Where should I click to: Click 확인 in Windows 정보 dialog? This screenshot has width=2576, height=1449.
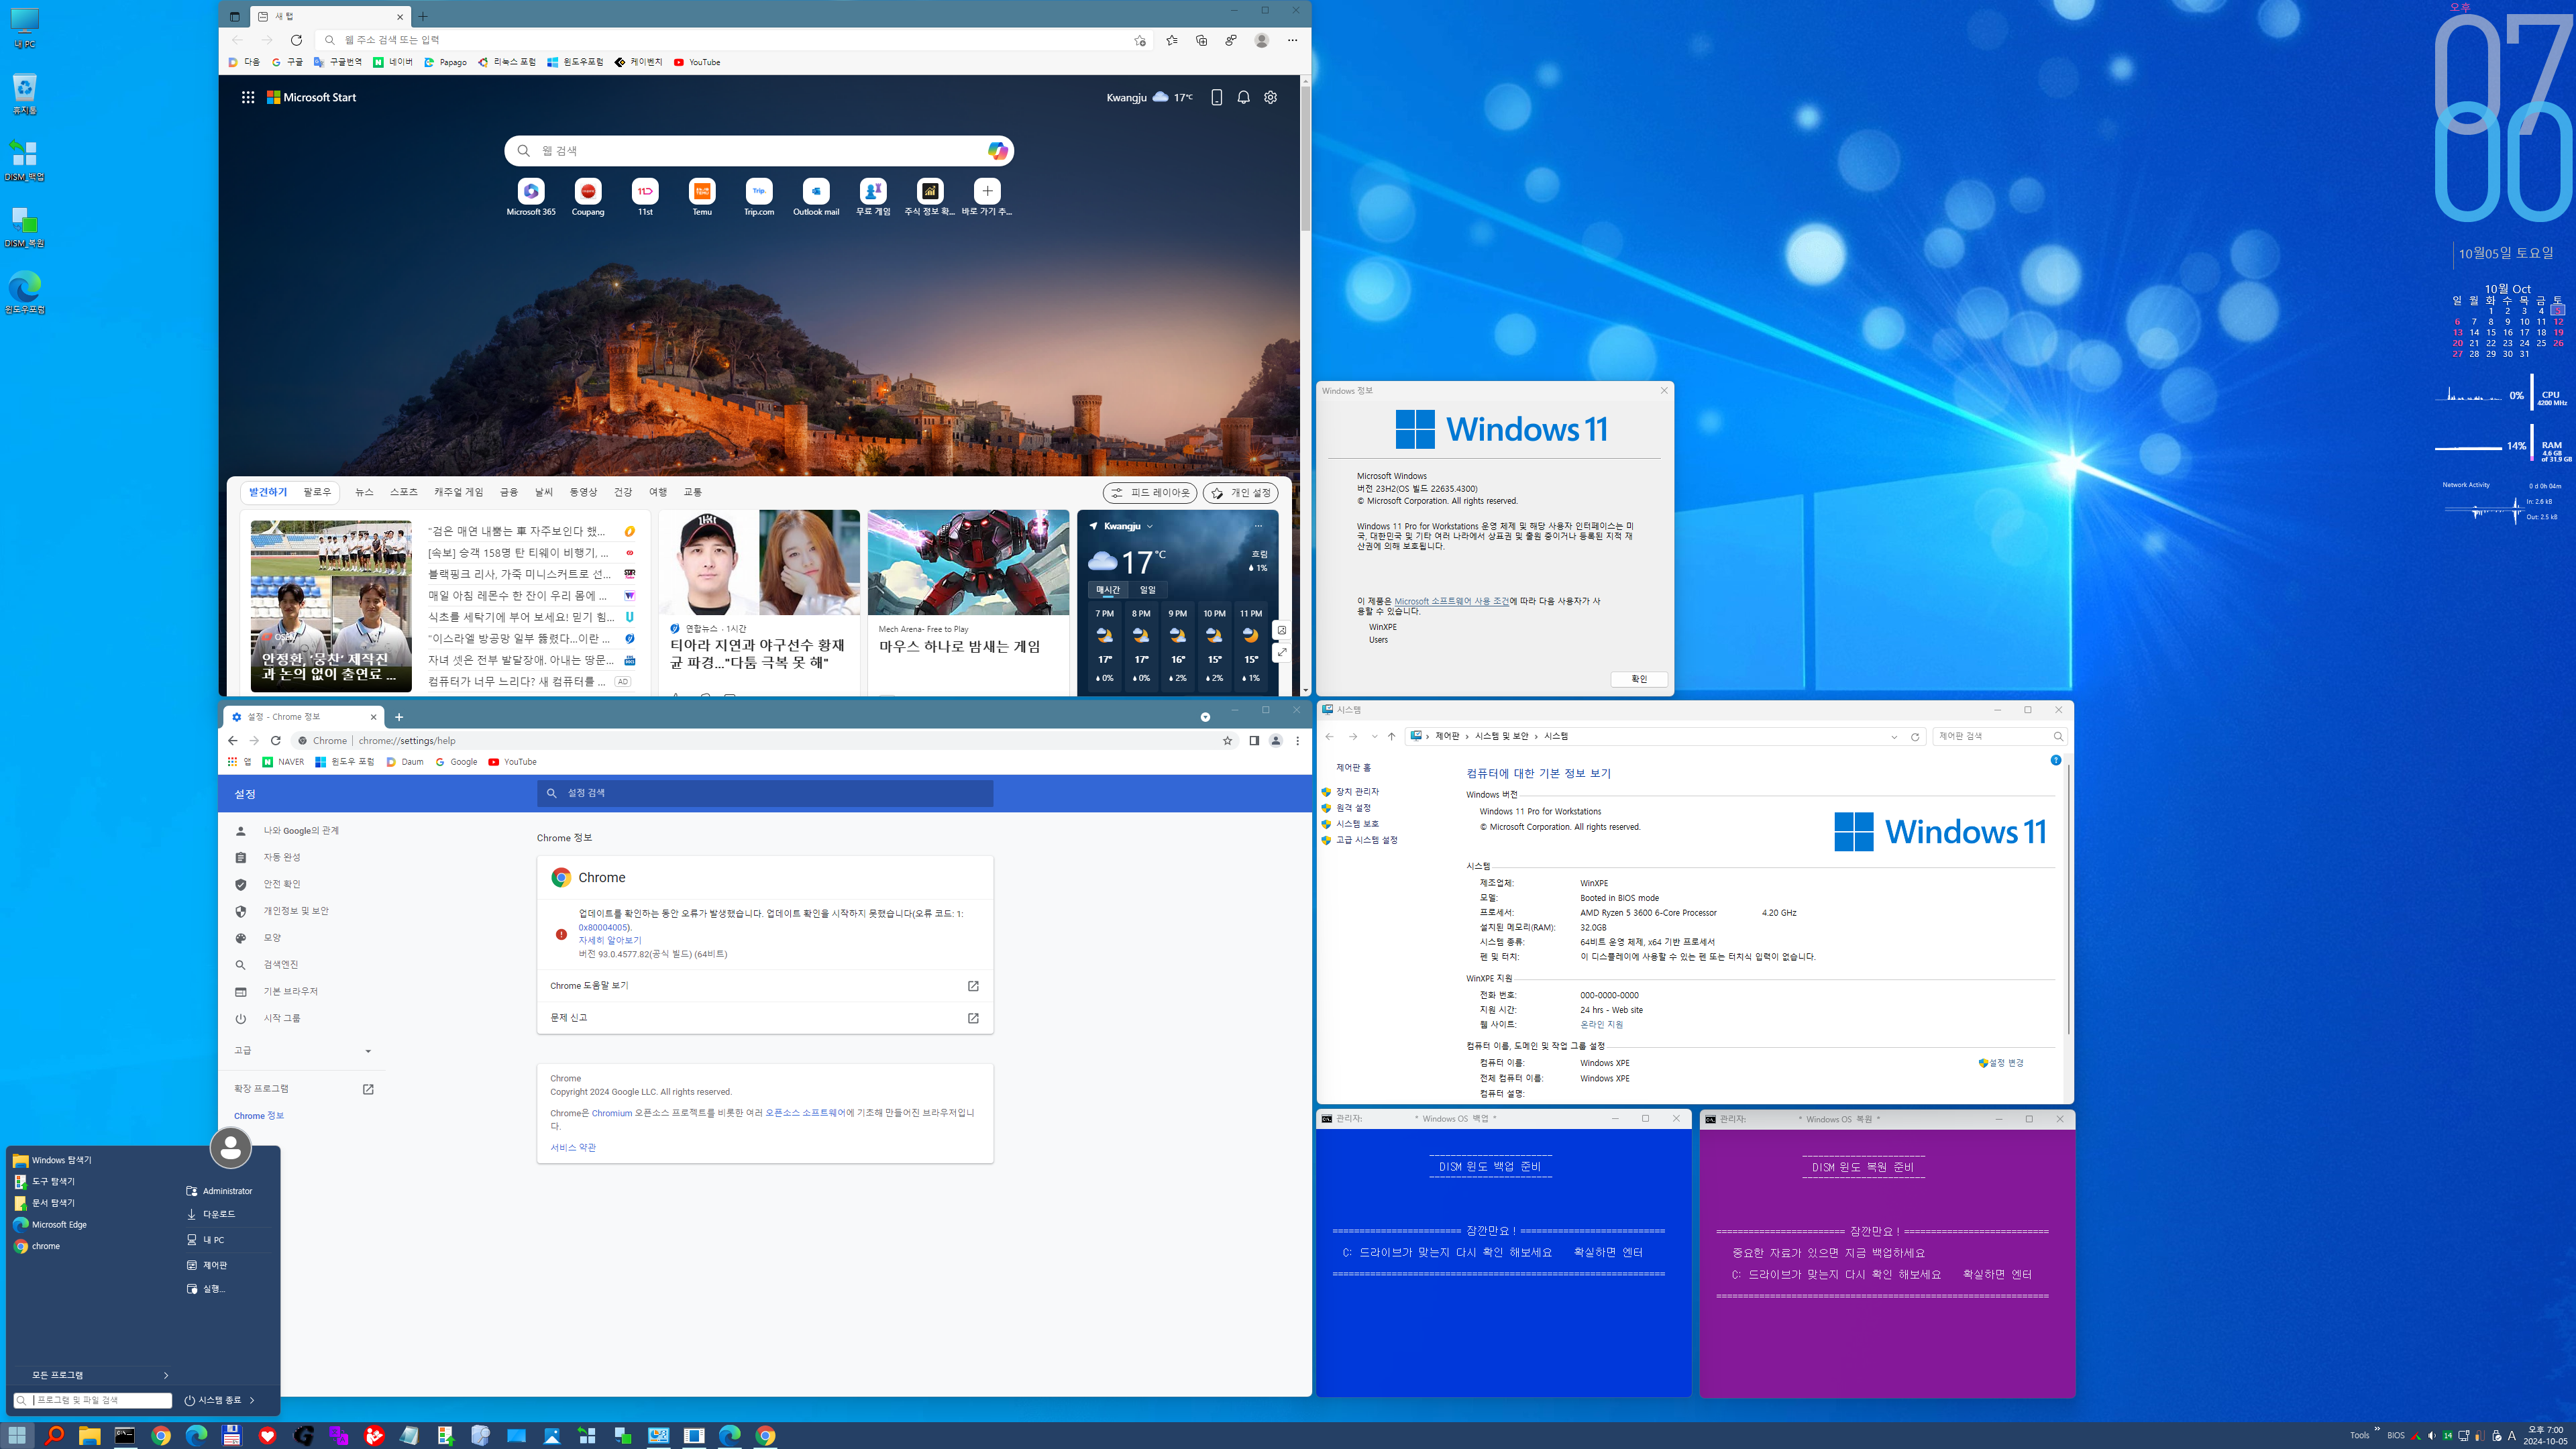click(1639, 679)
